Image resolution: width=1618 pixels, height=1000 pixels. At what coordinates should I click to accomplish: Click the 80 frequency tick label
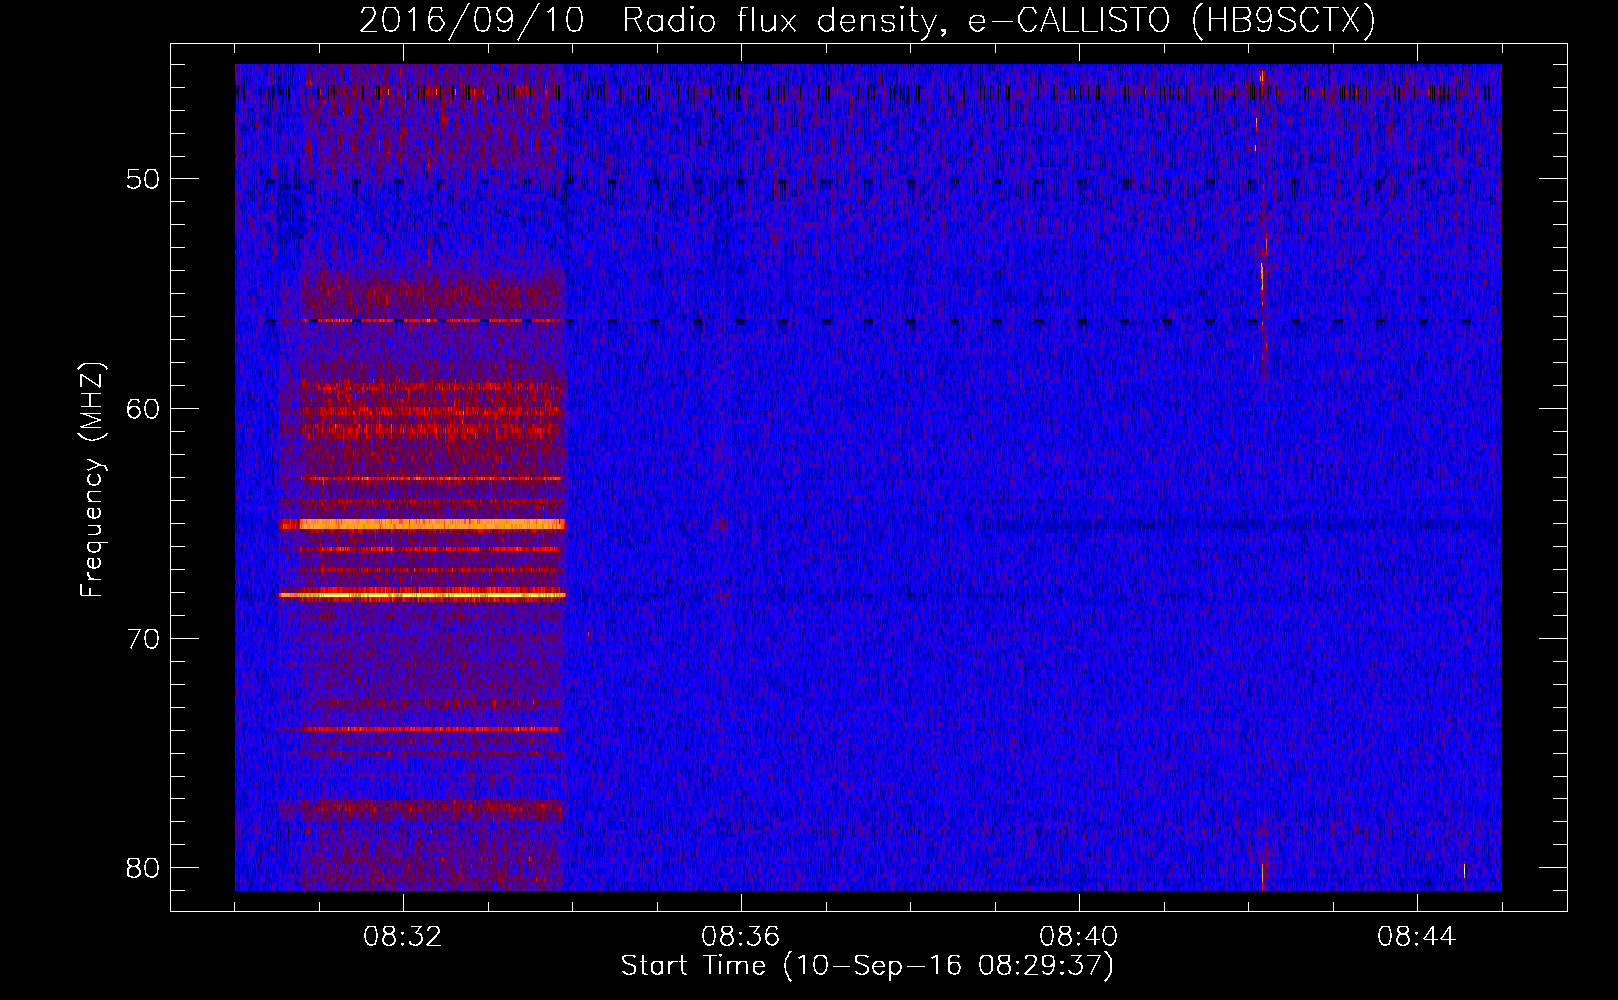click(x=143, y=868)
